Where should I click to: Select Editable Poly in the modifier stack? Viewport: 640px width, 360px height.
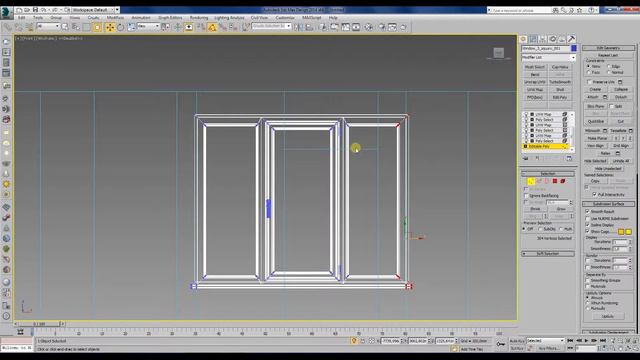(546, 146)
